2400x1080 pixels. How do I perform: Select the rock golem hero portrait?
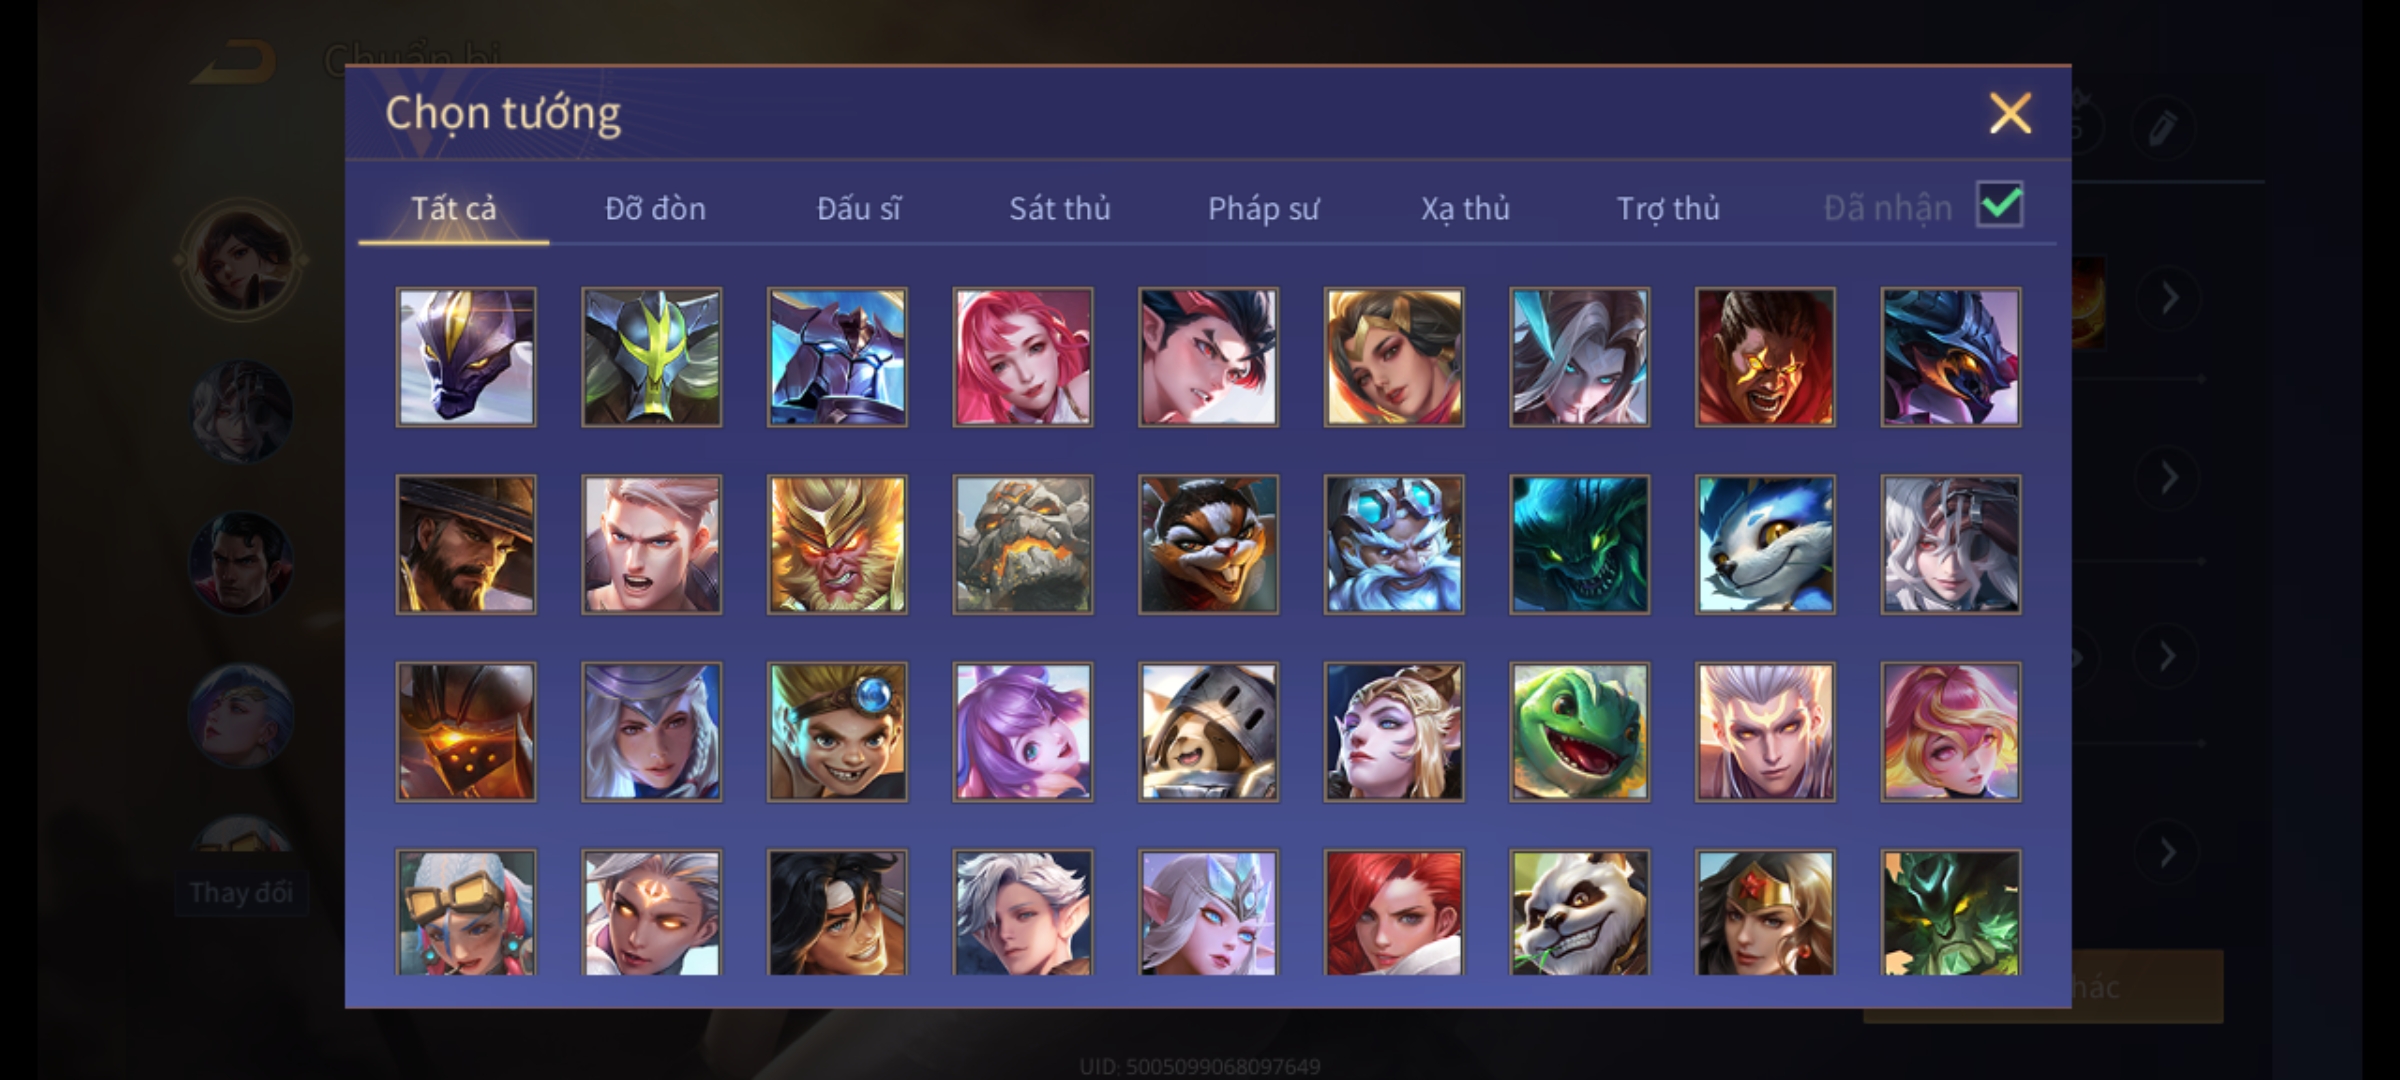tap(1022, 544)
